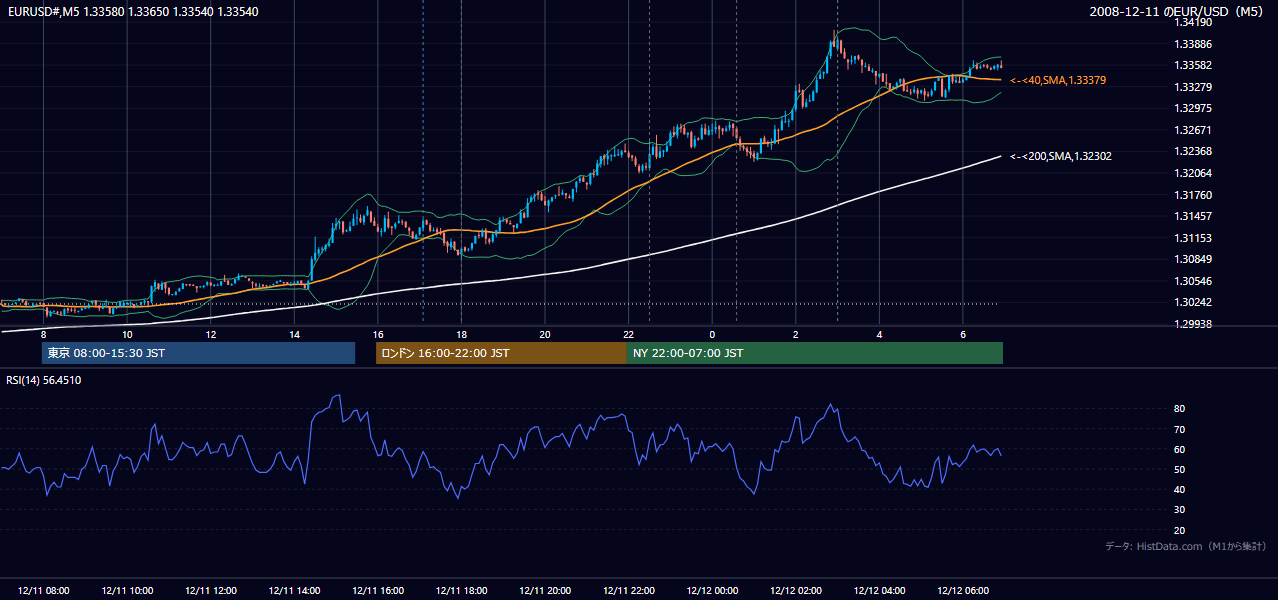
Task: Click price level 1.29938 on axis
Action: coord(1193,324)
